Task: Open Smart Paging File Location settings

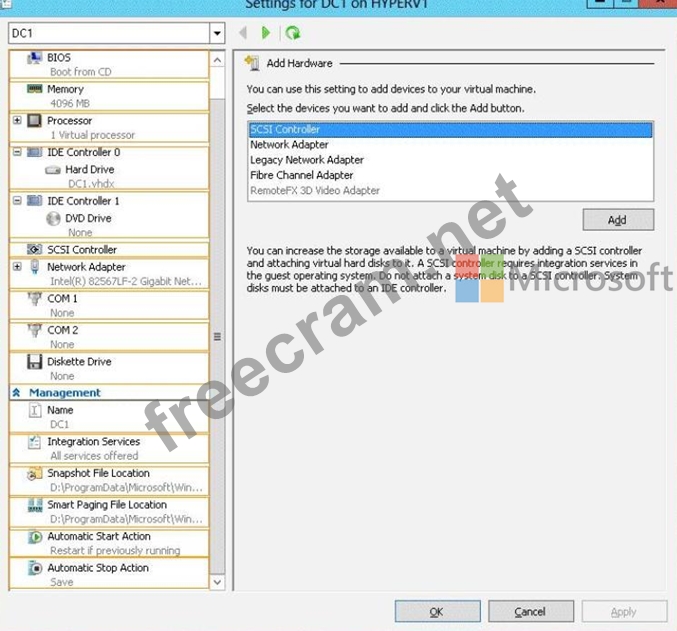Action: point(109,511)
